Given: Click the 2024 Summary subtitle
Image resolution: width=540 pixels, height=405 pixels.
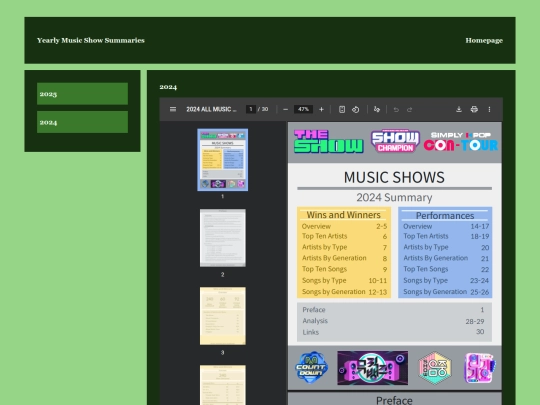Looking at the screenshot, I should tap(394, 197).
